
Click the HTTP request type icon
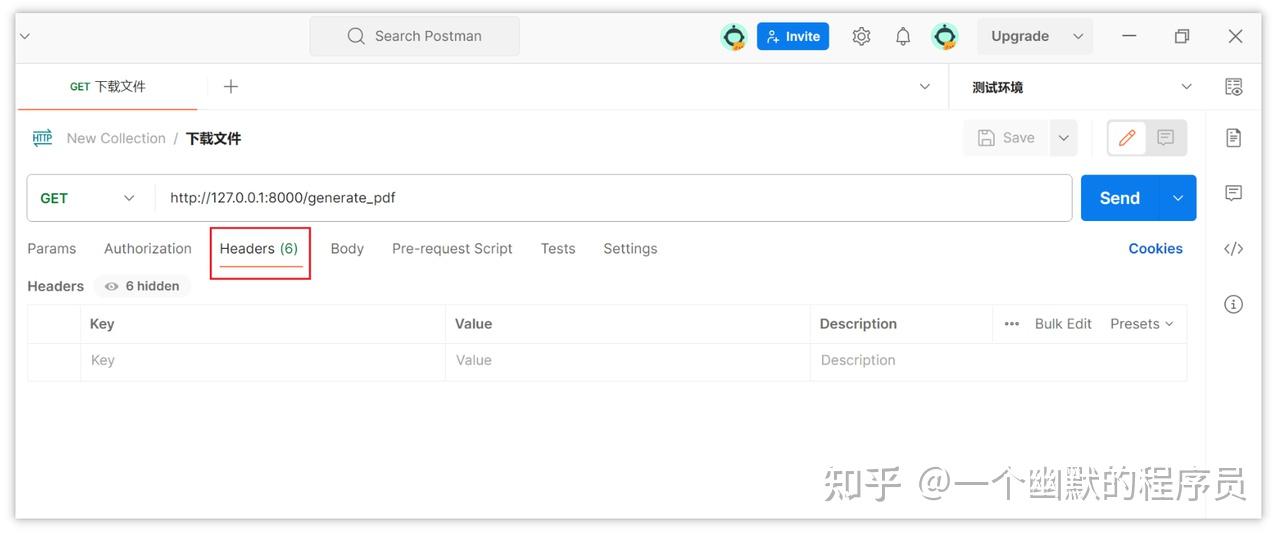(x=42, y=138)
